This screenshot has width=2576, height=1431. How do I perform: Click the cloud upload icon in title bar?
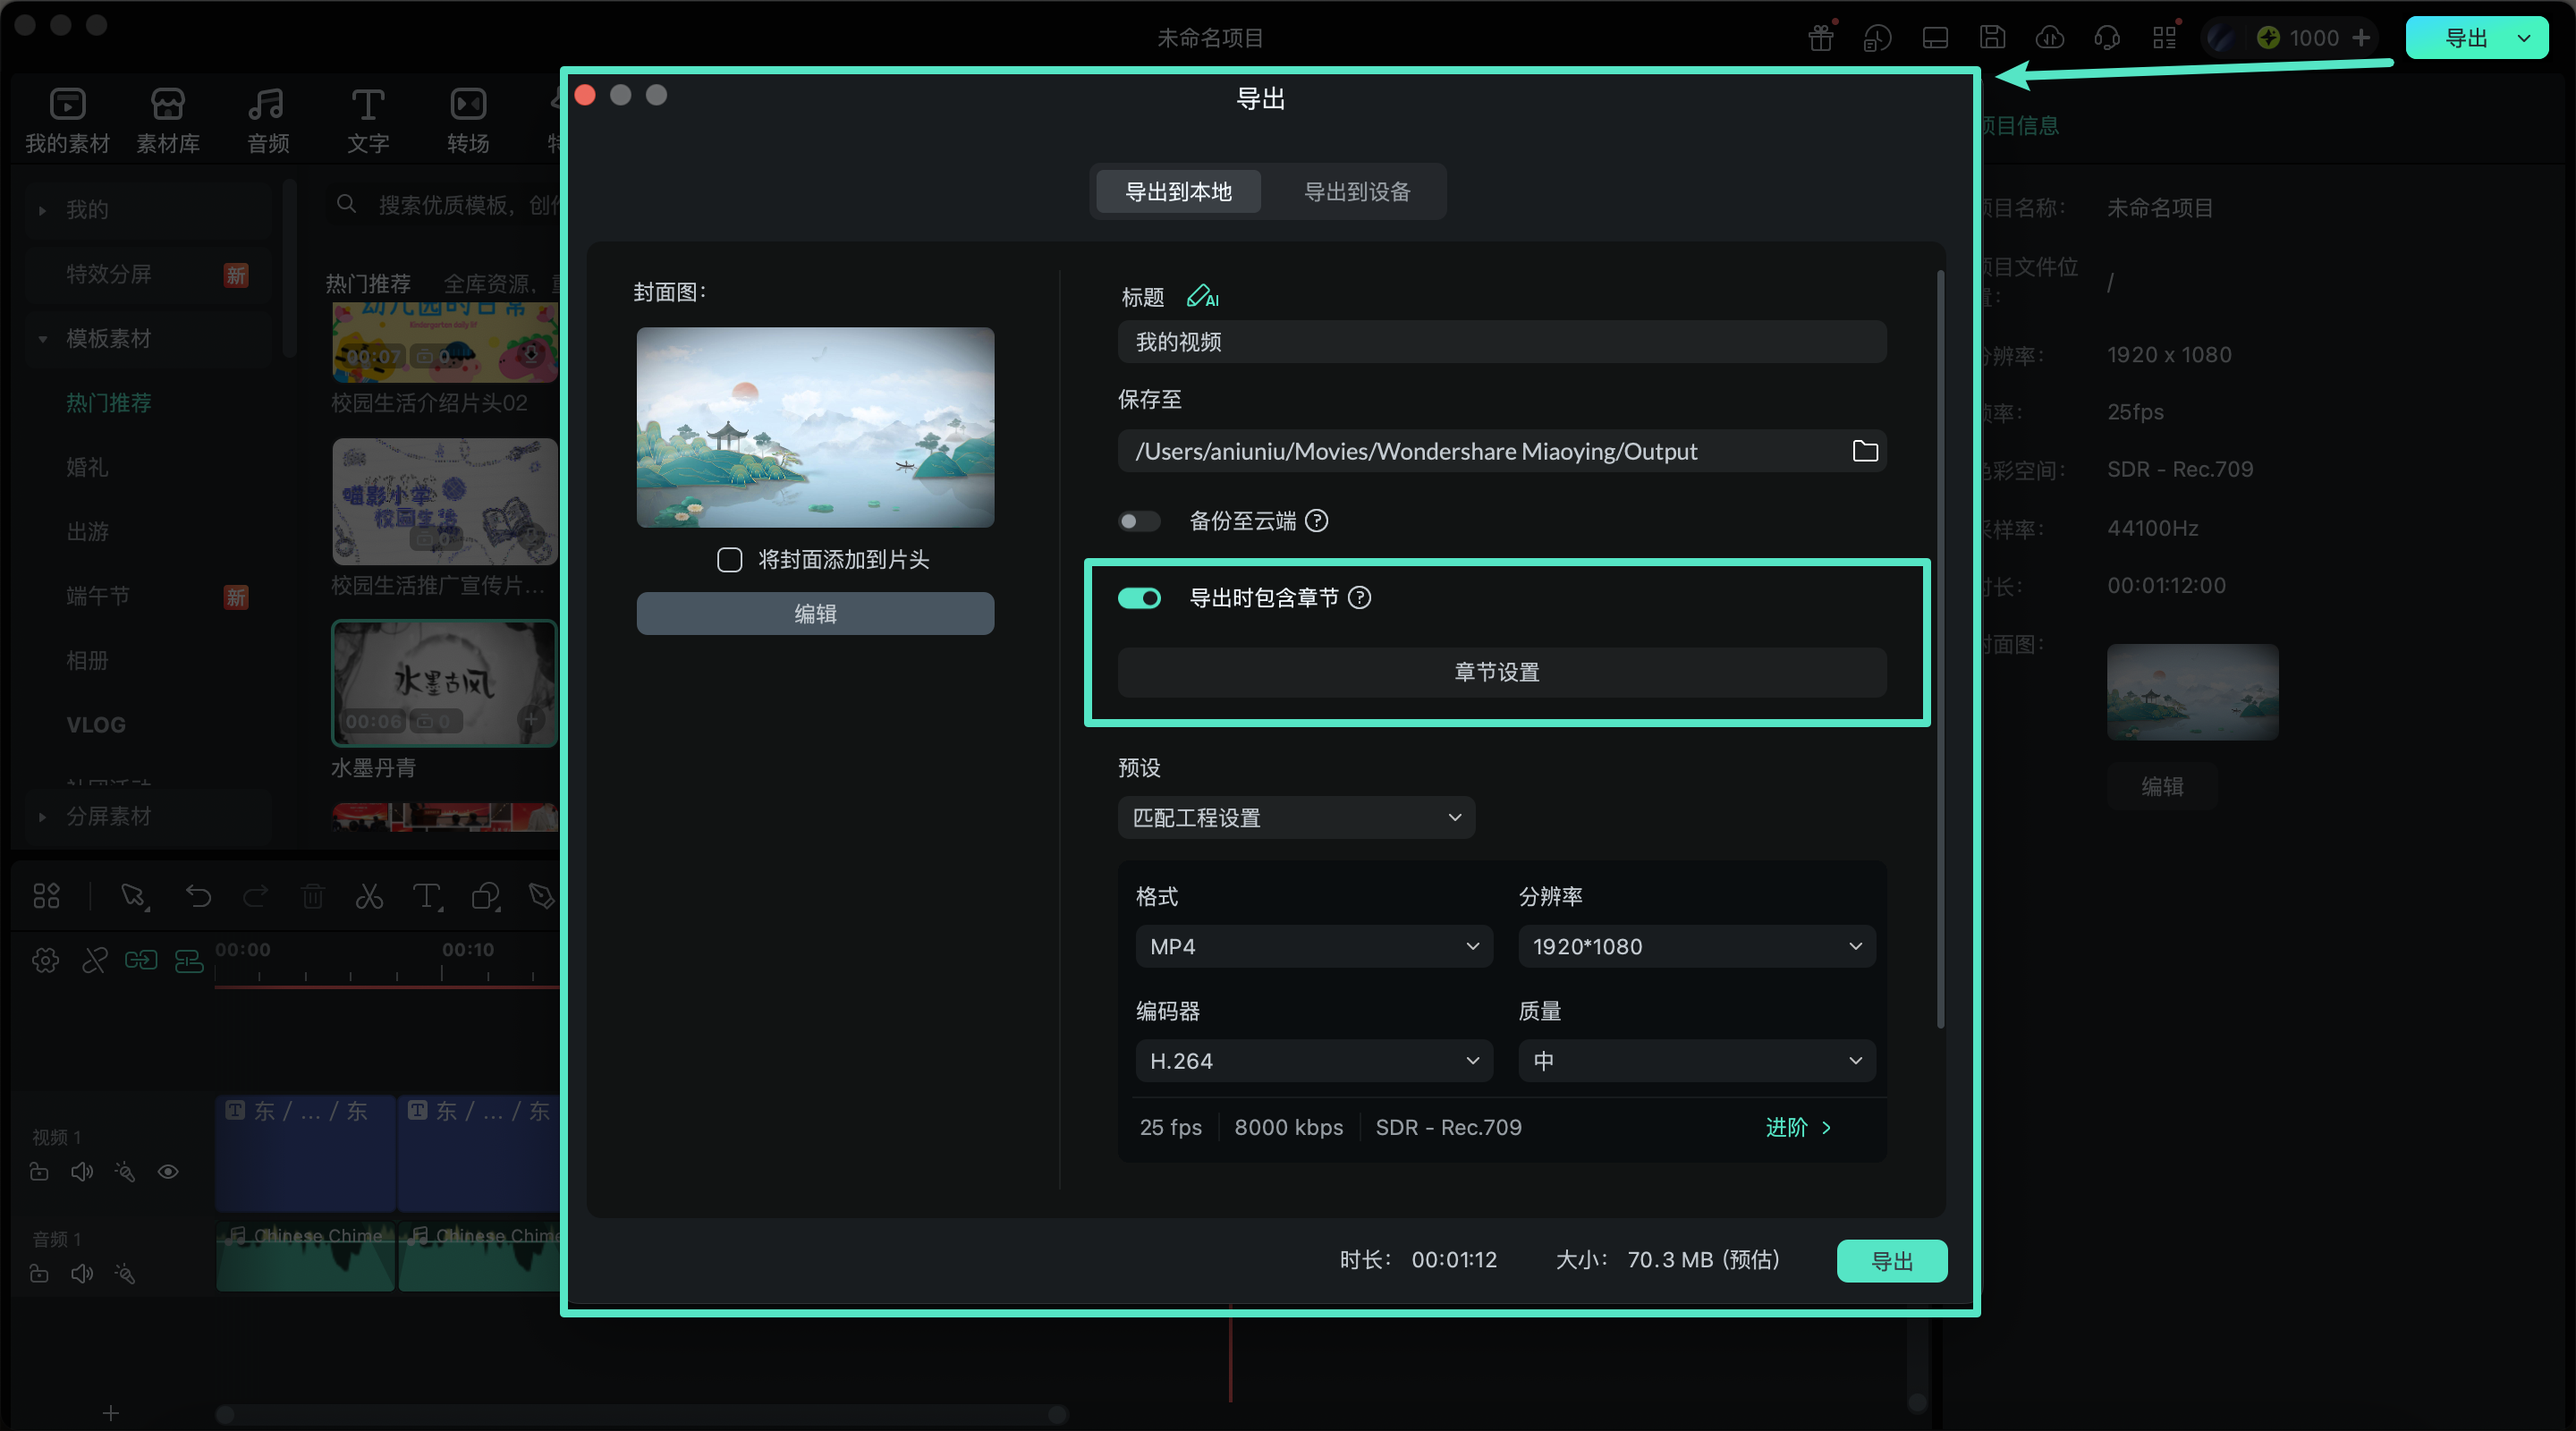pyautogui.click(x=2050, y=38)
